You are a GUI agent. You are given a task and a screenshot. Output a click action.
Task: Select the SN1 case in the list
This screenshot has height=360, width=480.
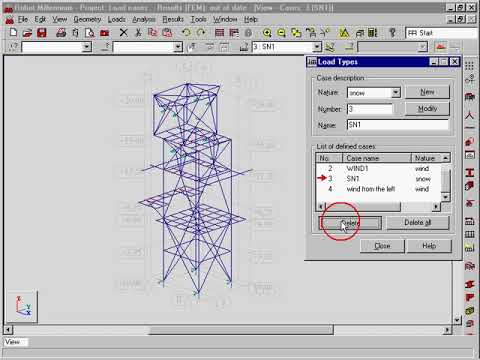click(378, 179)
